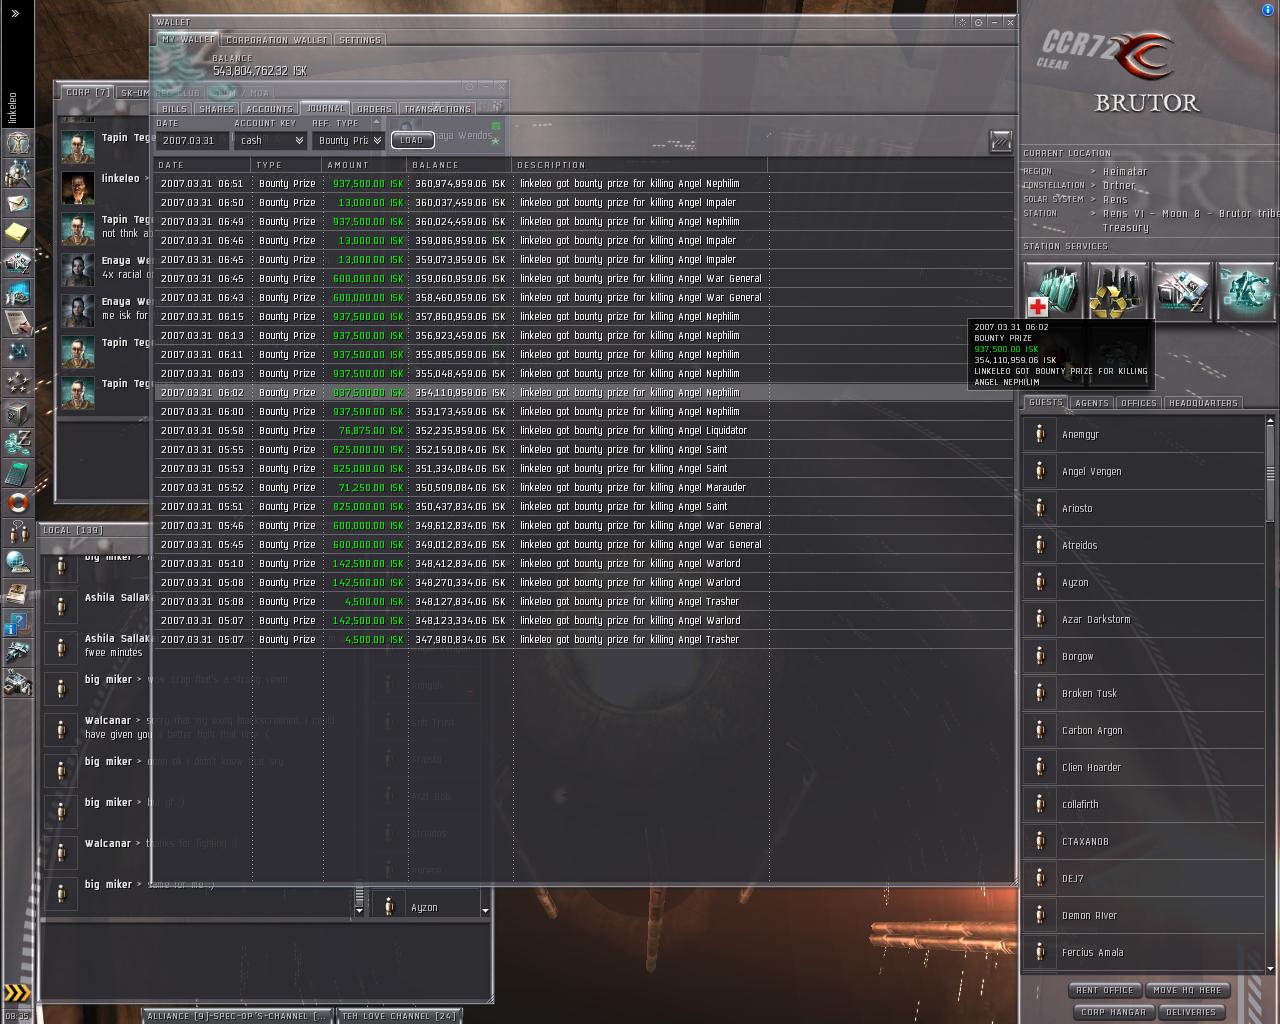Screen dimensions: 1280x1024
Task: Select the 06:51 Angel Nephilim journal row
Action: (x=583, y=184)
